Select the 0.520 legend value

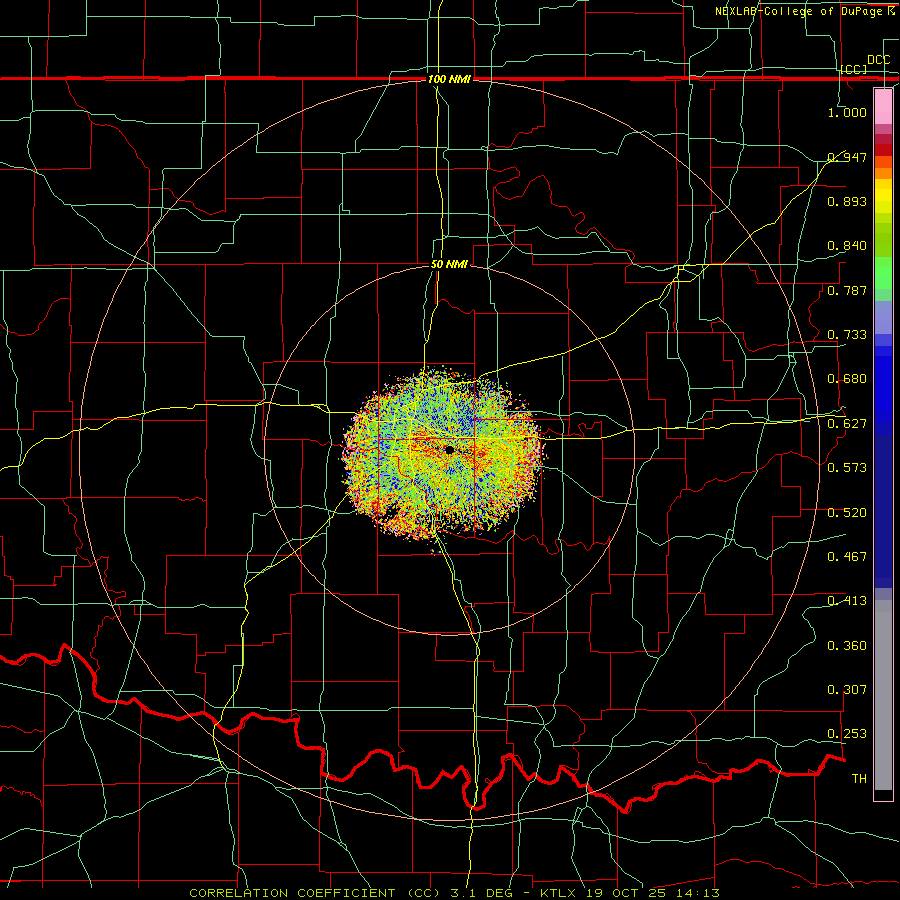pos(847,513)
